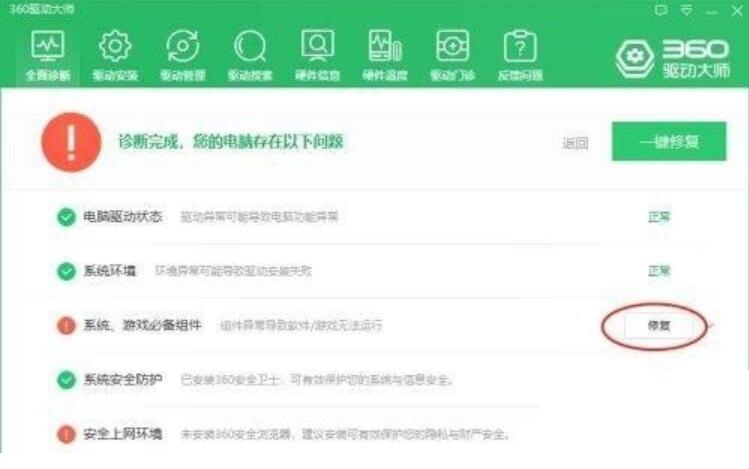749x469 pixels.
Task: Click the 返回 link
Action: [x=575, y=143]
